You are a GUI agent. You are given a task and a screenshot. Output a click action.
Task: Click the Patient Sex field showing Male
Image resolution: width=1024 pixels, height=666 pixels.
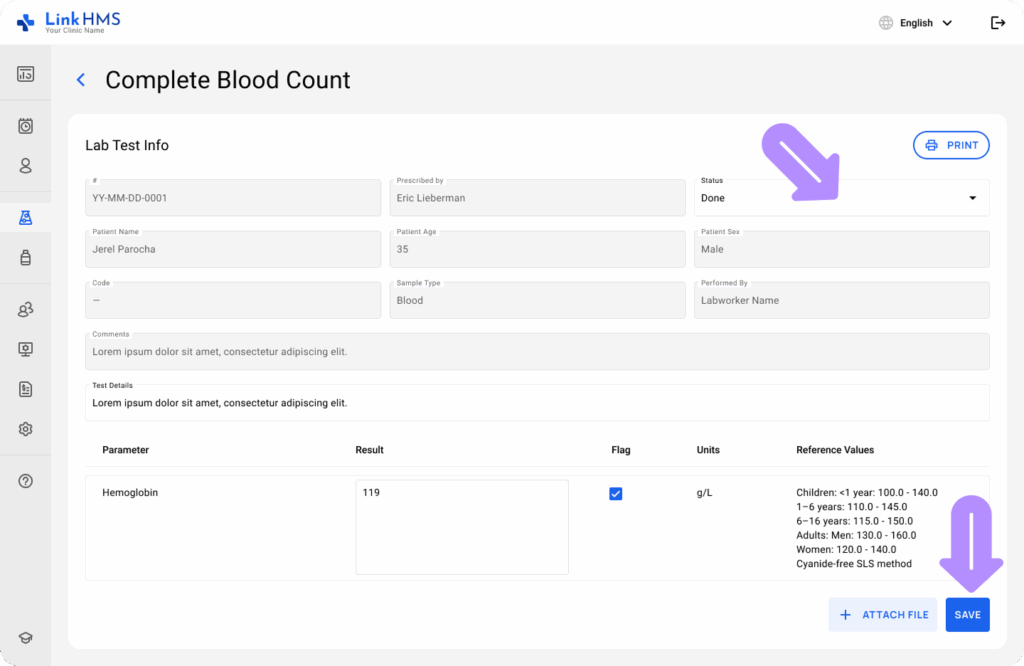(841, 249)
